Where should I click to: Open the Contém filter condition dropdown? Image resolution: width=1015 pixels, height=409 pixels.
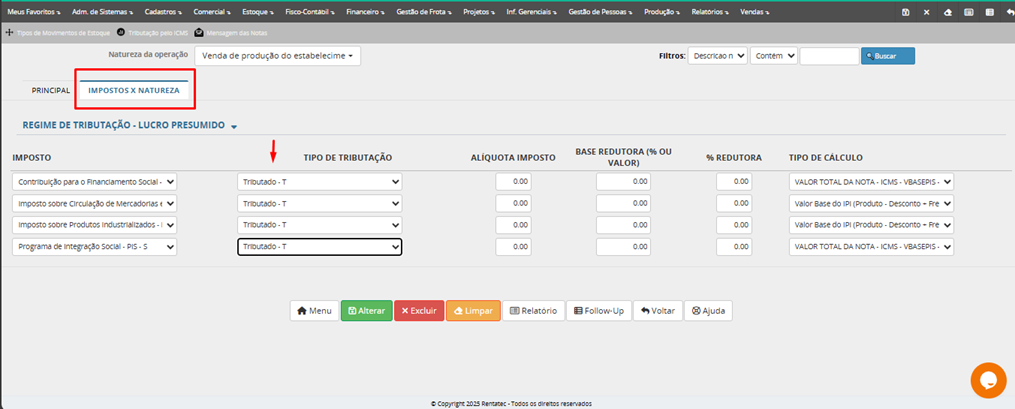[773, 56]
